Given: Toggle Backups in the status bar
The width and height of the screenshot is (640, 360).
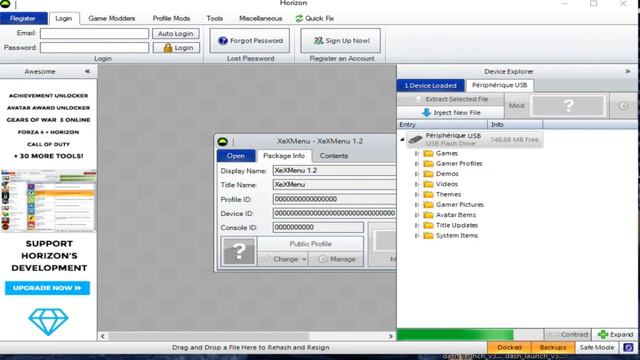Looking at the screenshot, I should [x=553, y=347].
